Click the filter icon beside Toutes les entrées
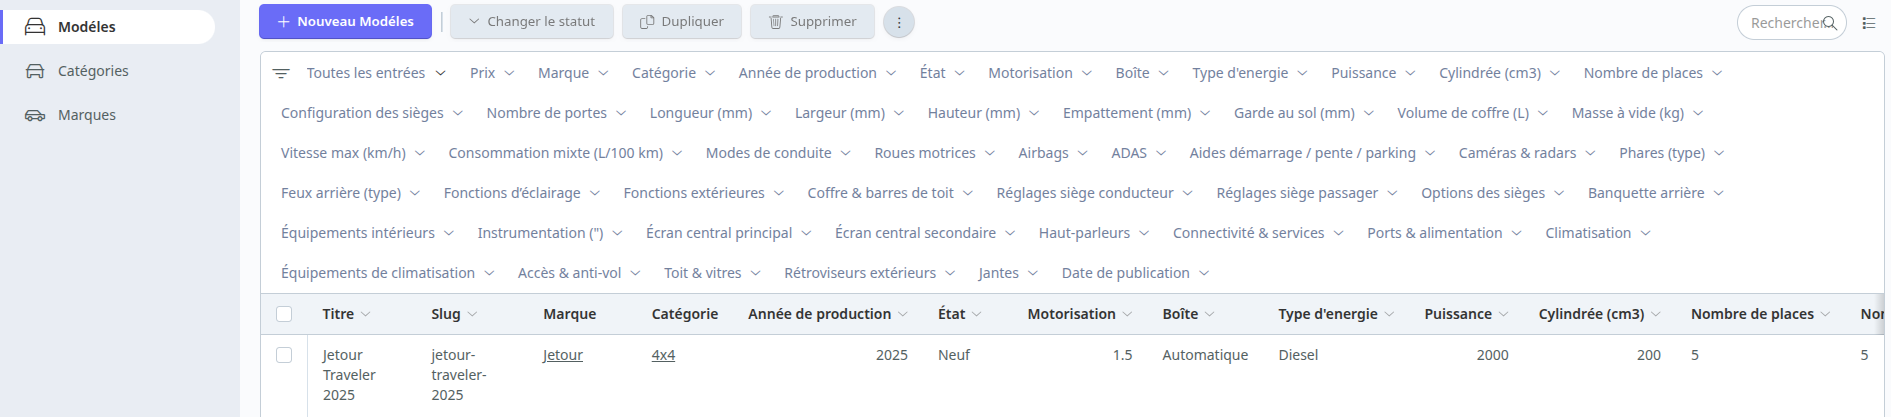 (281, 73)
